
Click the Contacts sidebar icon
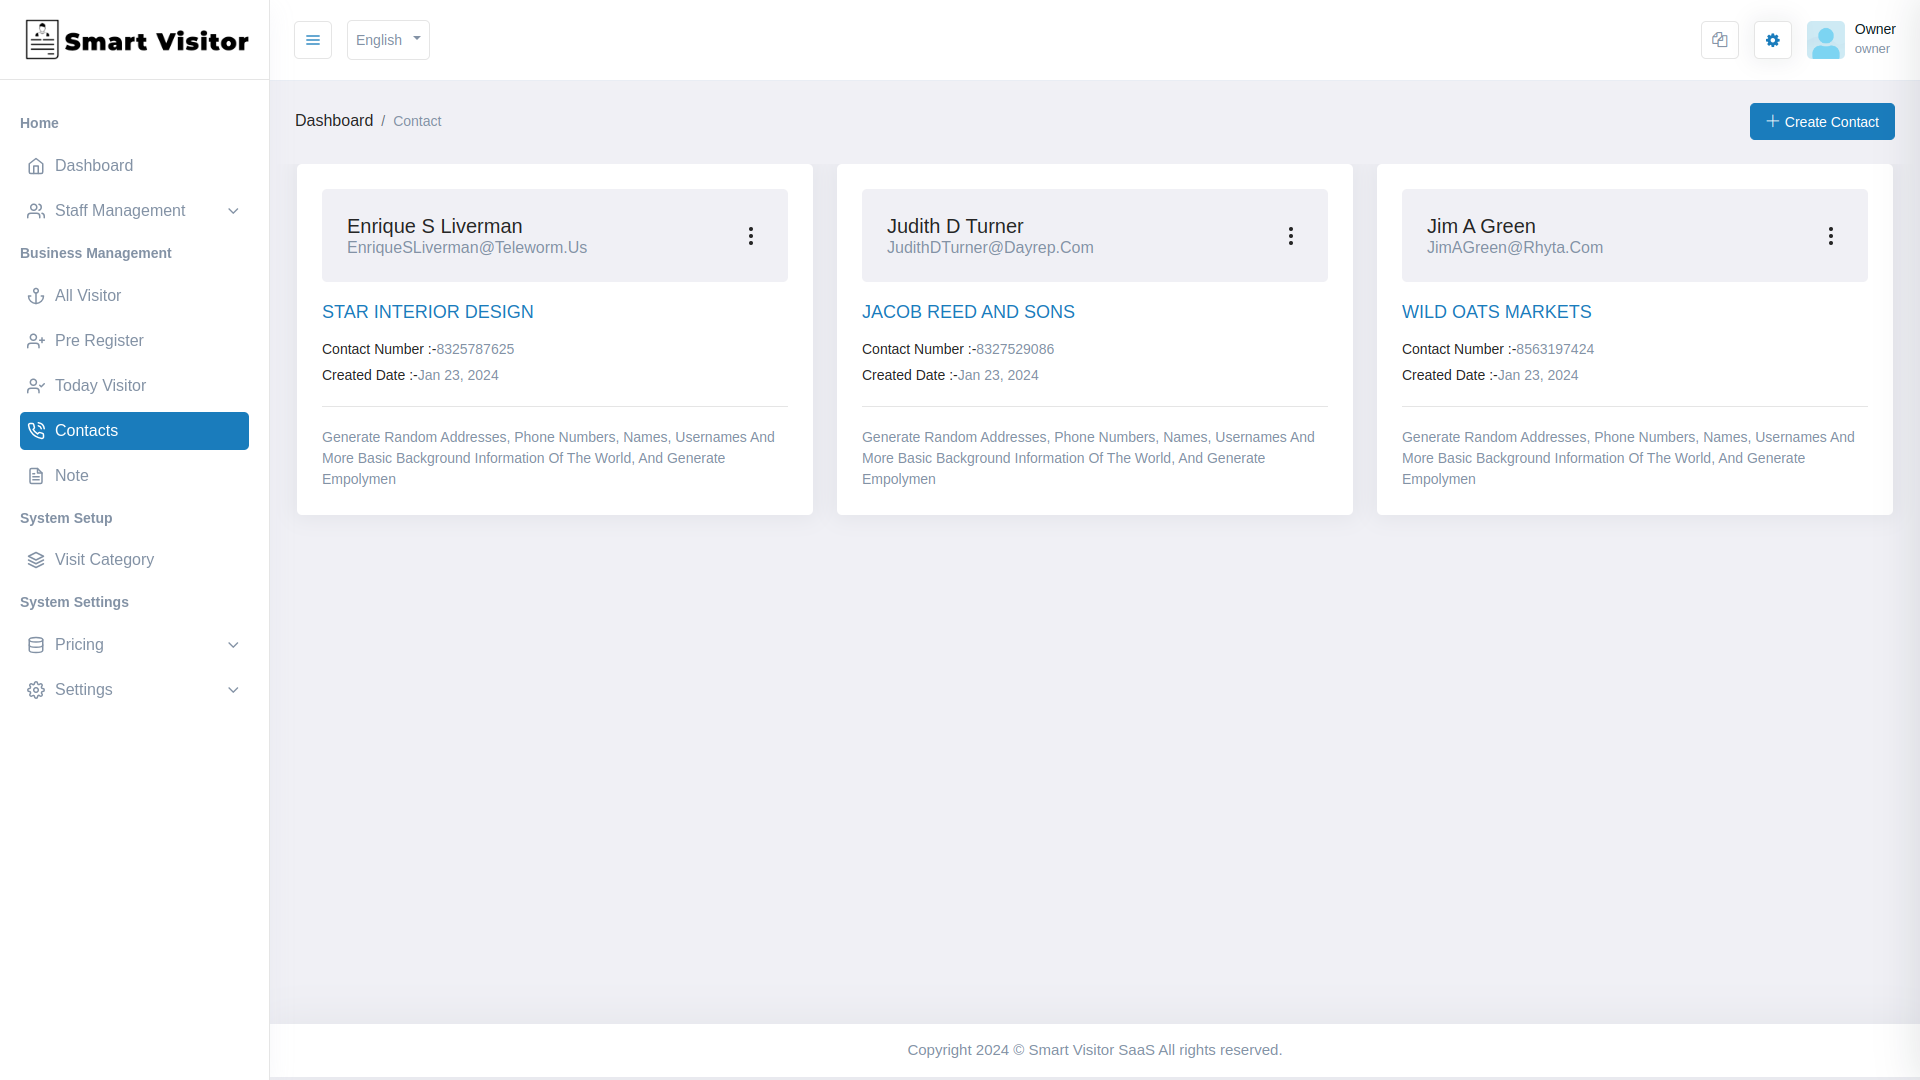tap(36, 430)
